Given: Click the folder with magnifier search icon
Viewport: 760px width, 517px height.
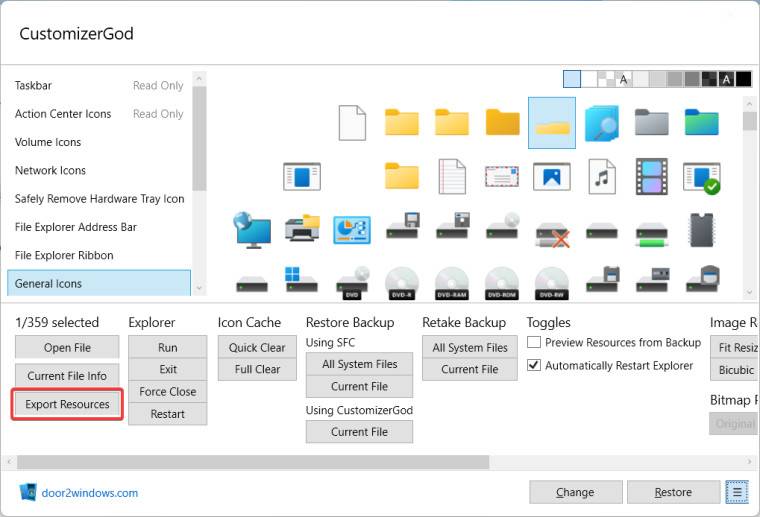Looking at the screenshot, I should 602,123.
